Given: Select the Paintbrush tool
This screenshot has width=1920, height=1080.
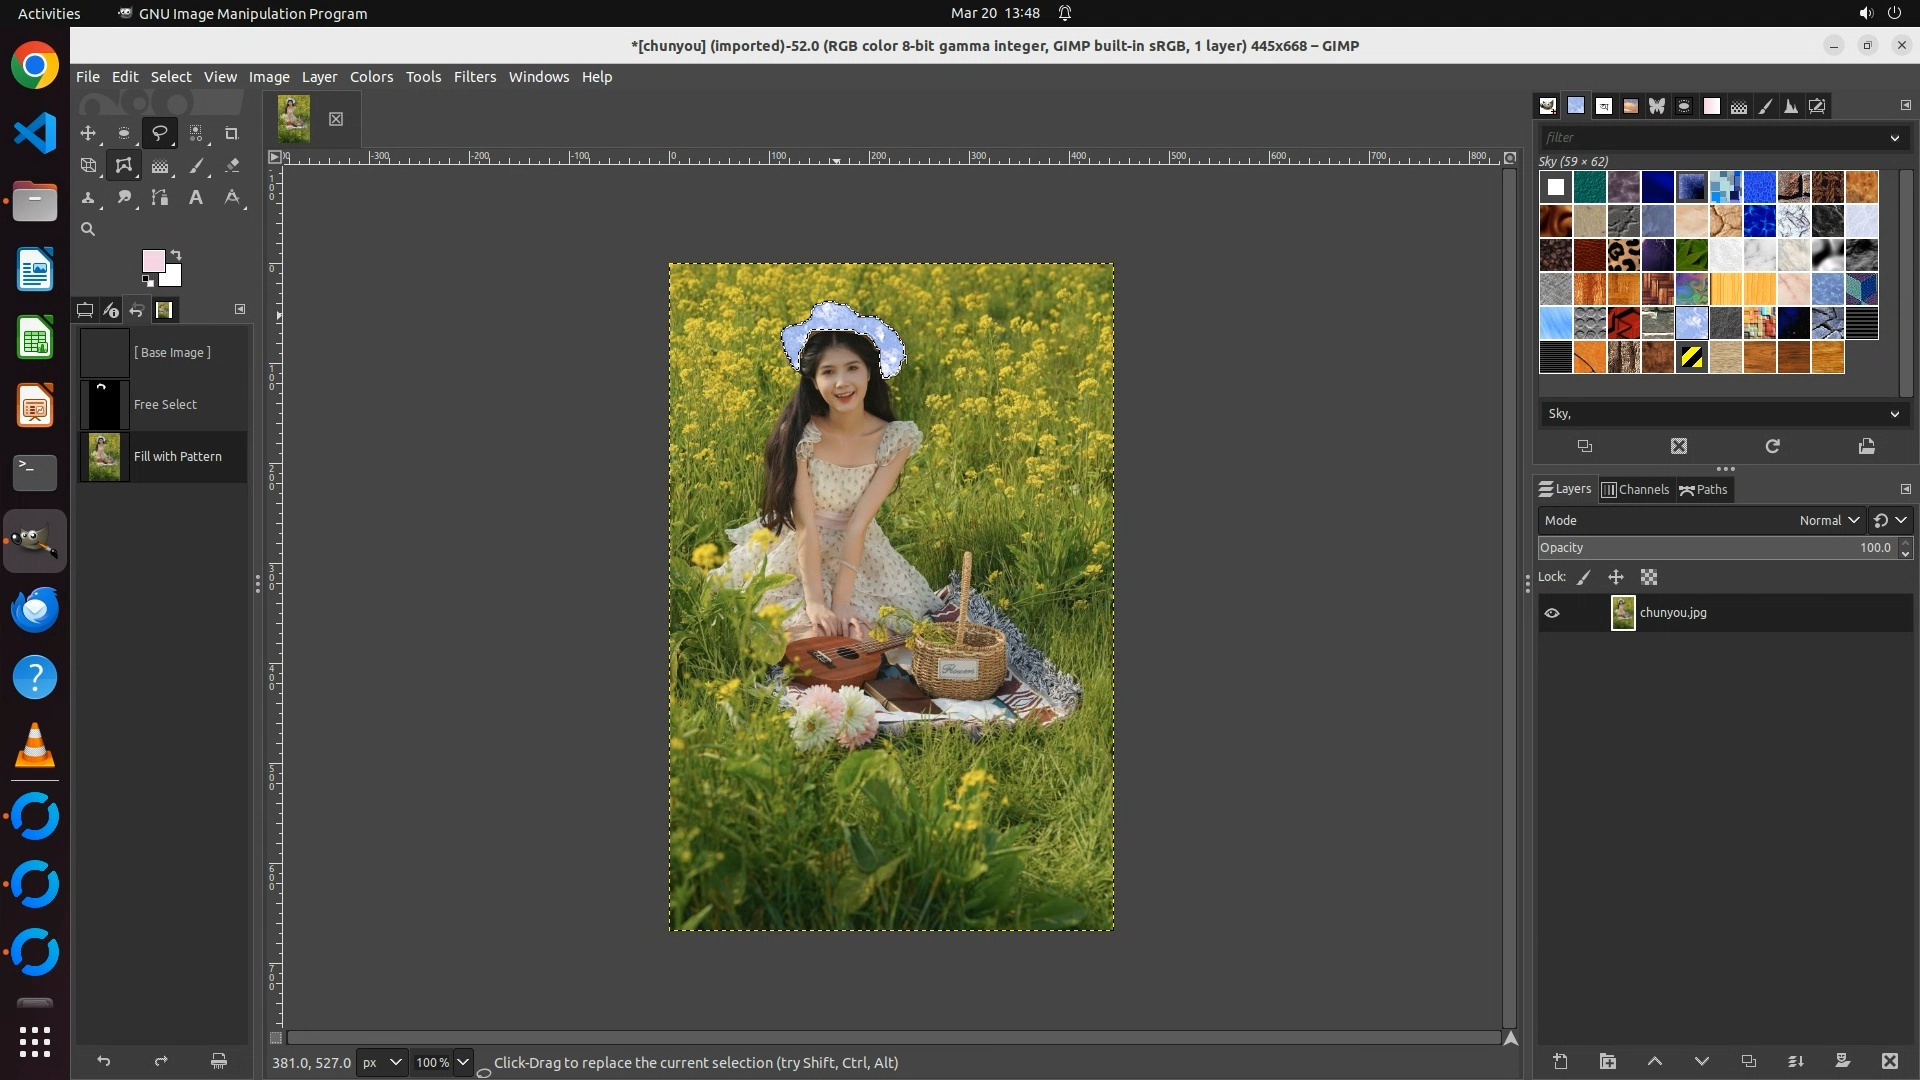Looking at the screenshot, I should coord(196,166).
